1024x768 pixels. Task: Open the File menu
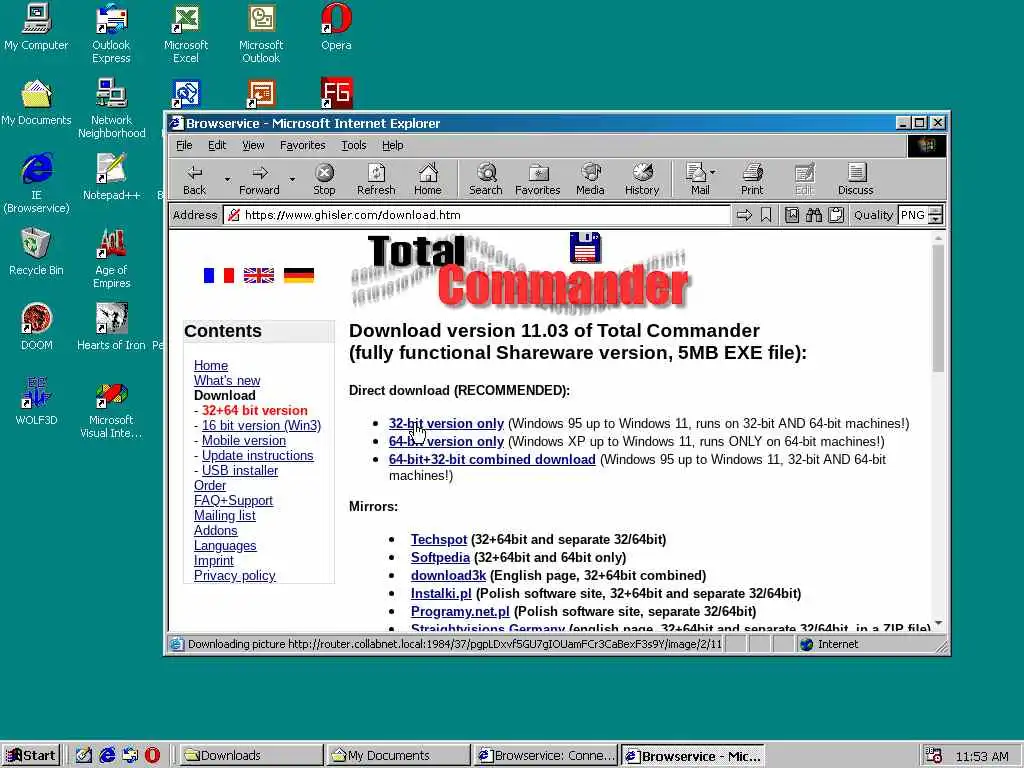(184, 145)
